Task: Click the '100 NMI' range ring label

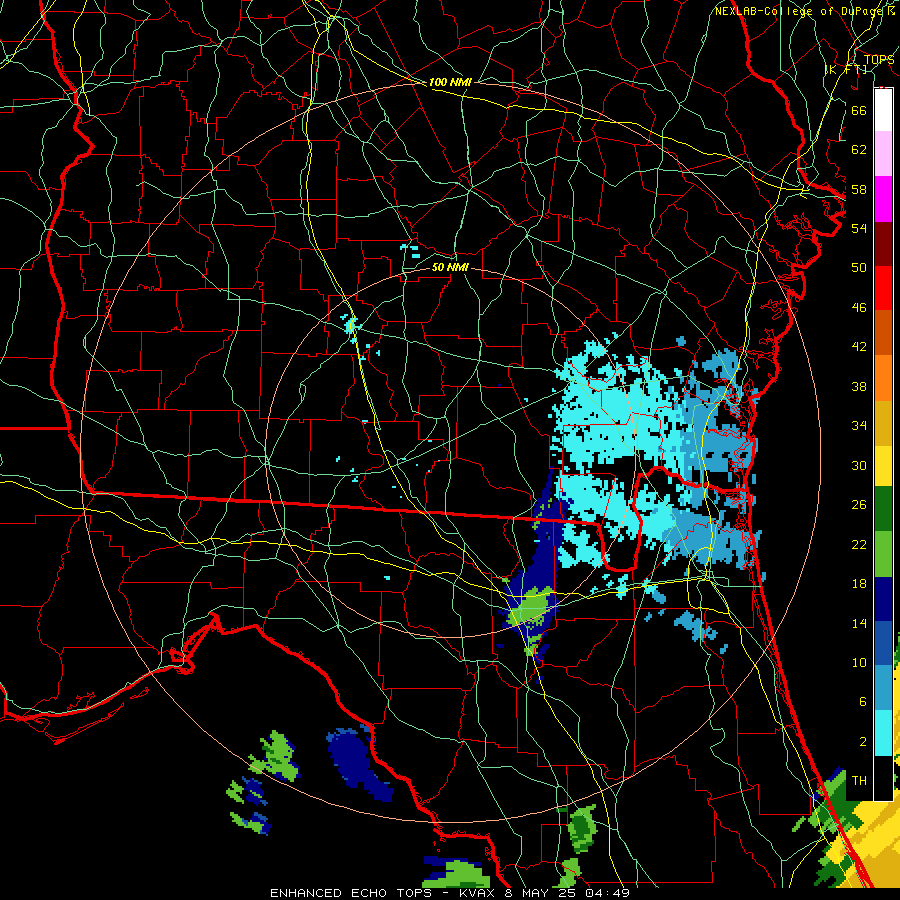Action: click(x=450, y=82)
